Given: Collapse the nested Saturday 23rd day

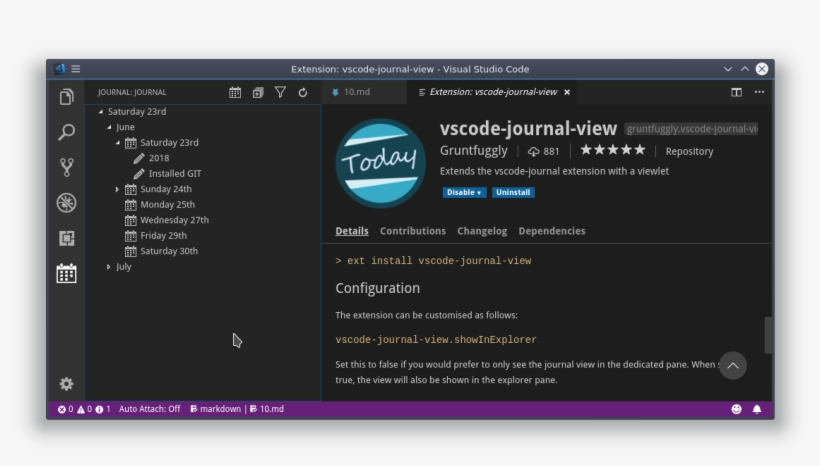Looking at the screenshot, I should (118, 143).
